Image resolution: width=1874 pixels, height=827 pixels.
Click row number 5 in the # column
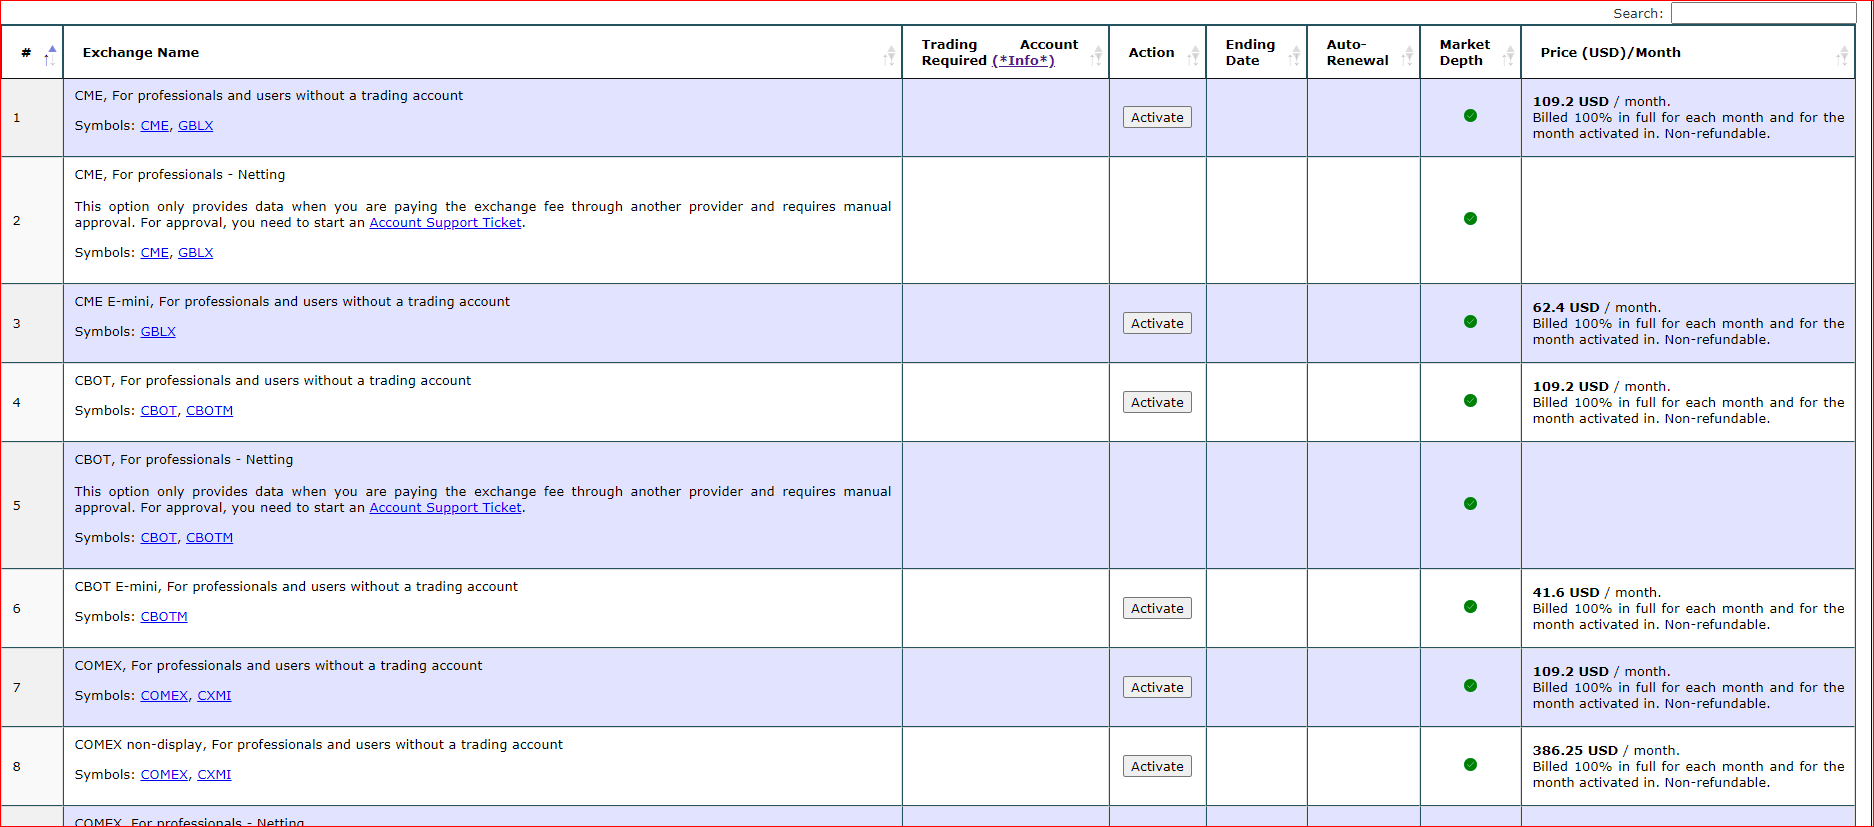click(x=17, y=506)
